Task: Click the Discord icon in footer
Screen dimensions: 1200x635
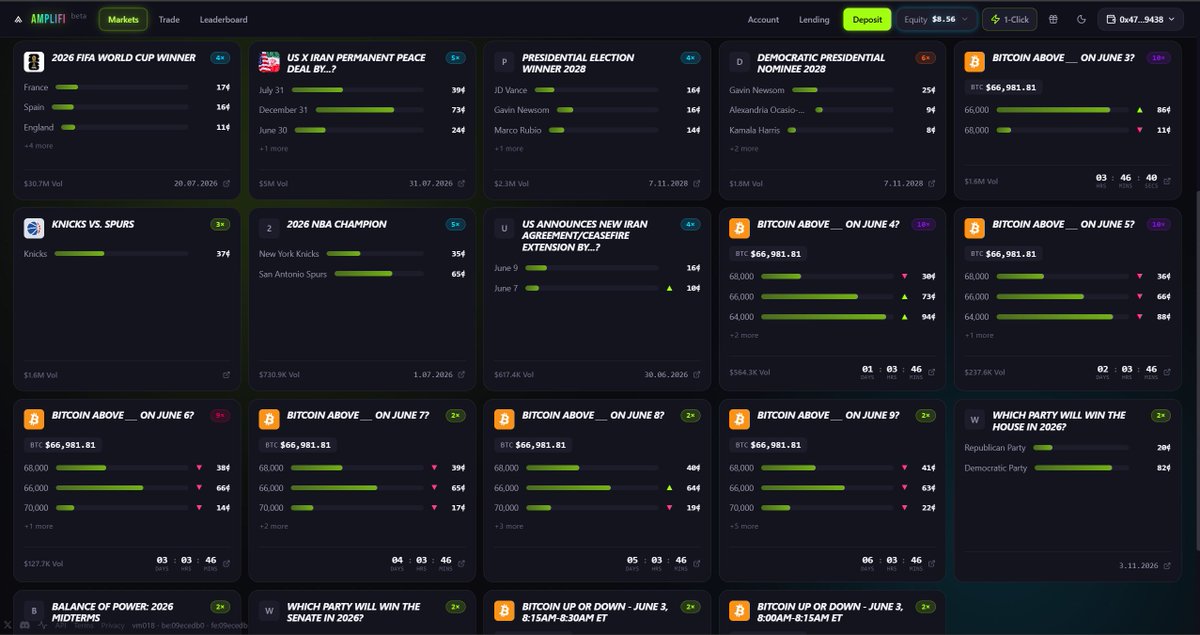Action: pos(23,625)
